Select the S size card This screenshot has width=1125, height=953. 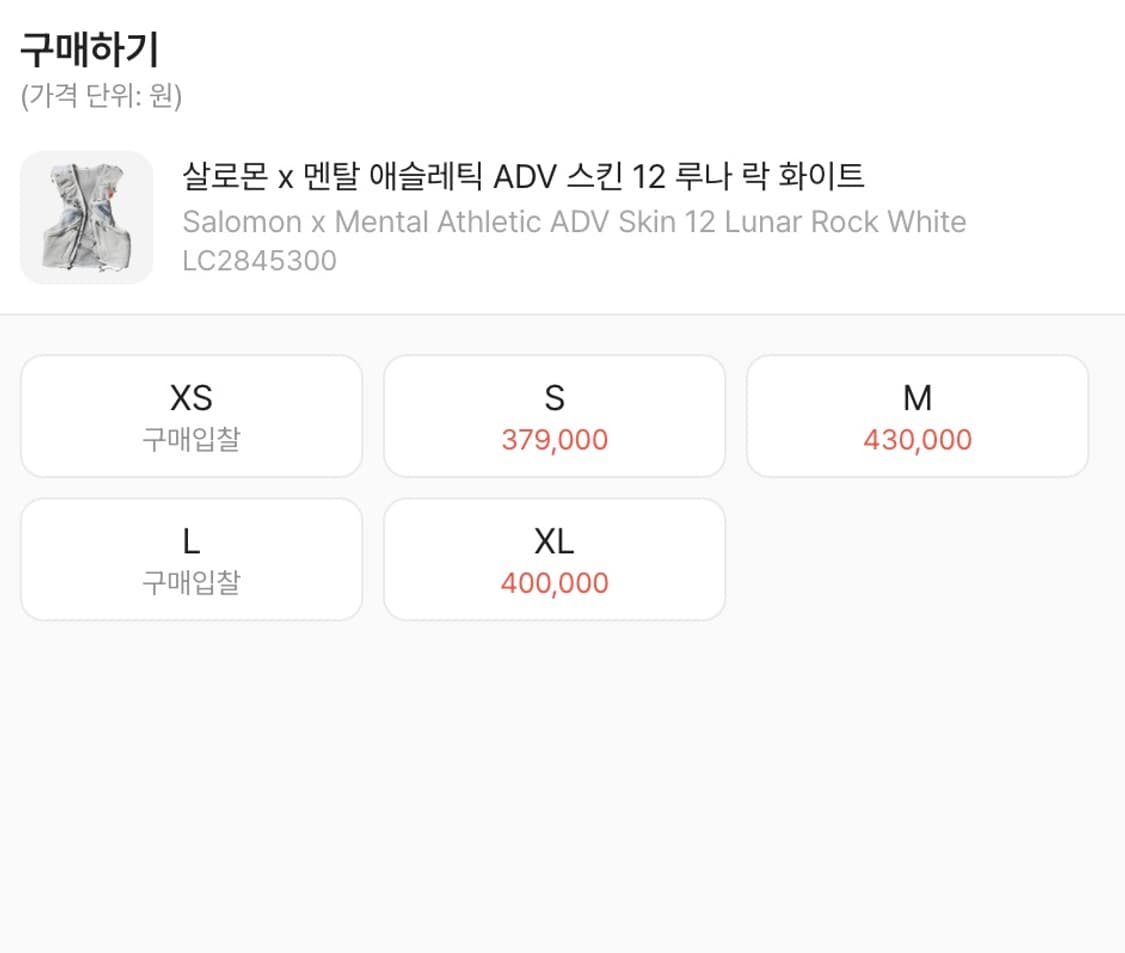554,415
